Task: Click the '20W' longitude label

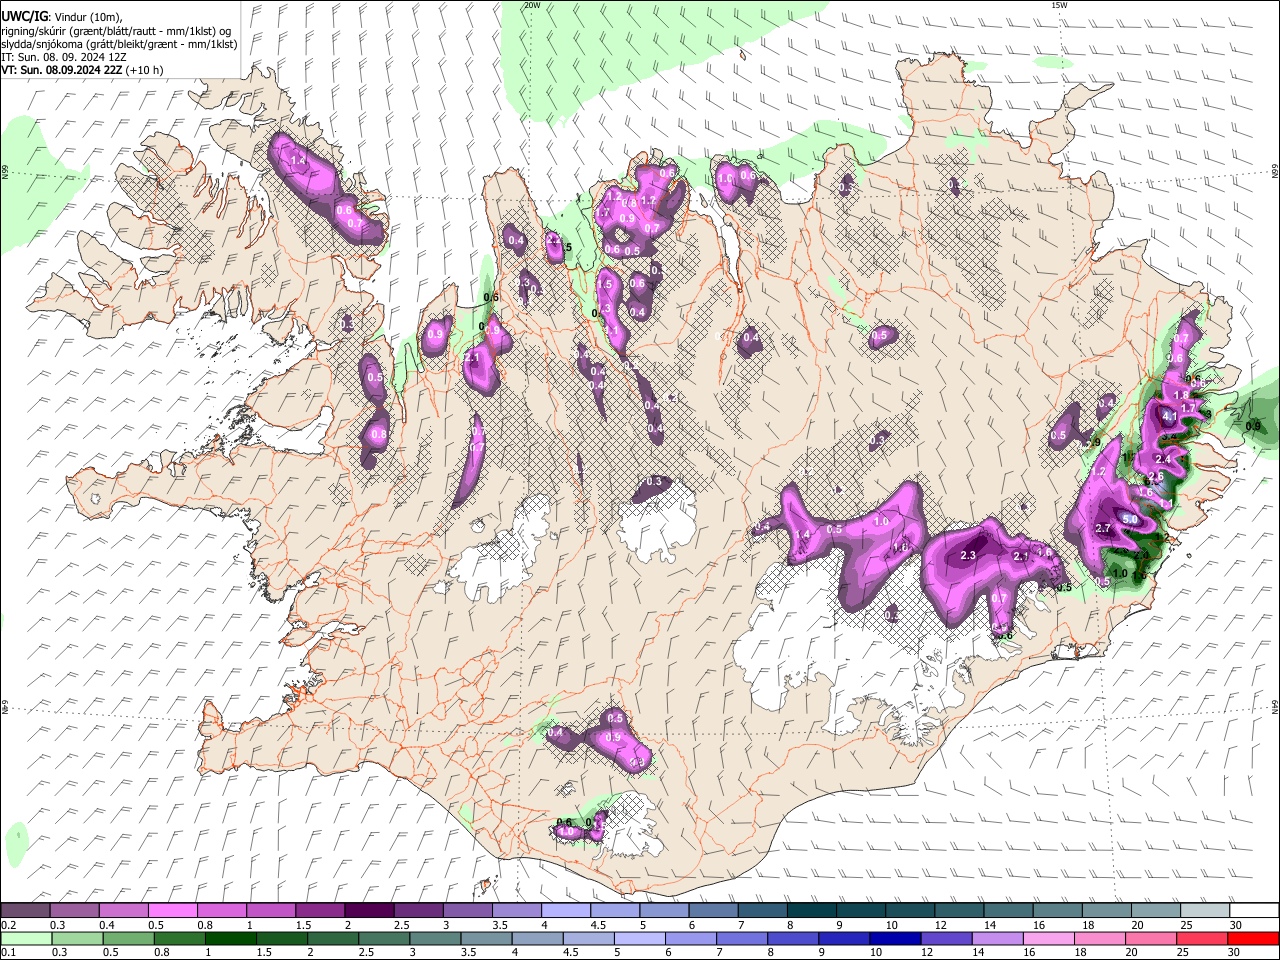Action: (532, 5)
